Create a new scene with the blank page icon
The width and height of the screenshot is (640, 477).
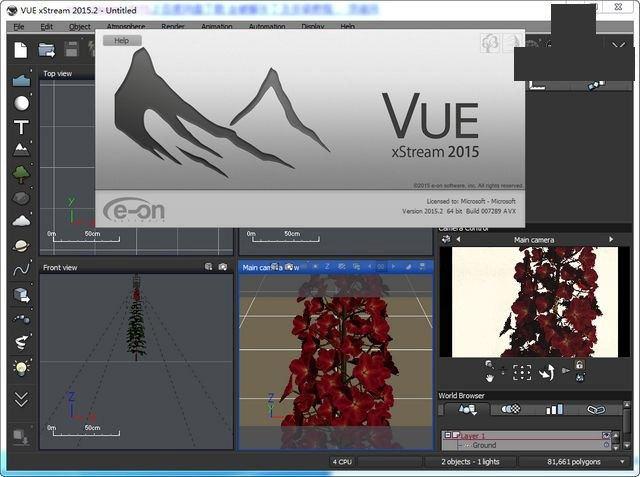[20, 50]
